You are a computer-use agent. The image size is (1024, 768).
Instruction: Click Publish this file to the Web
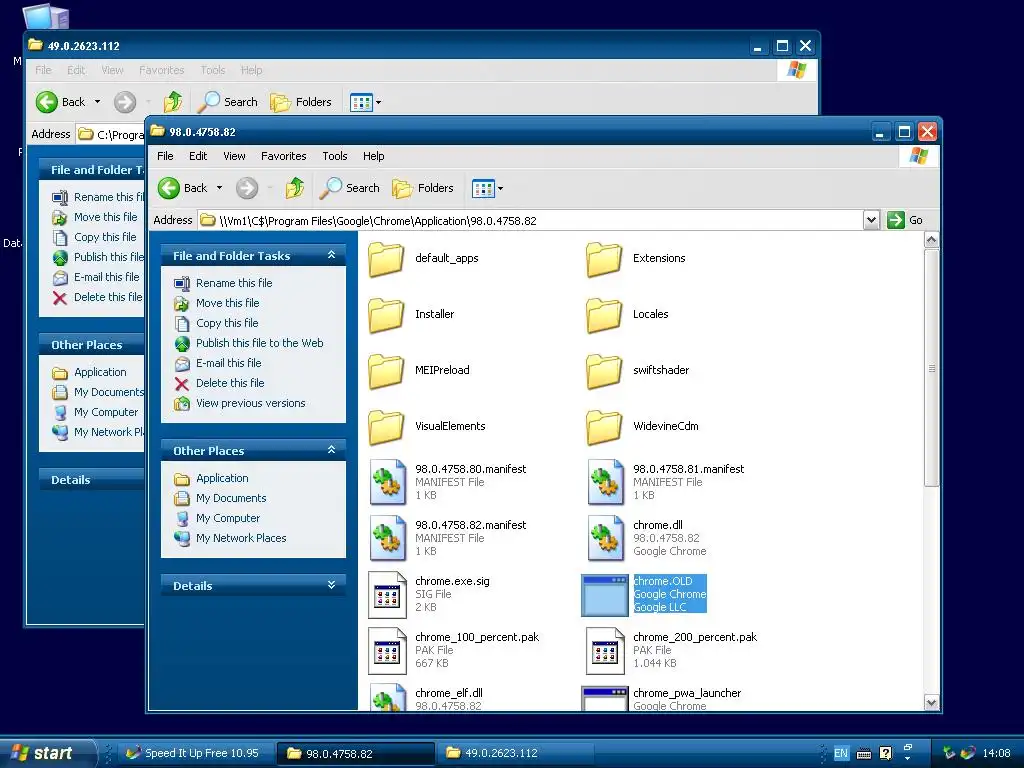[259, 343]
